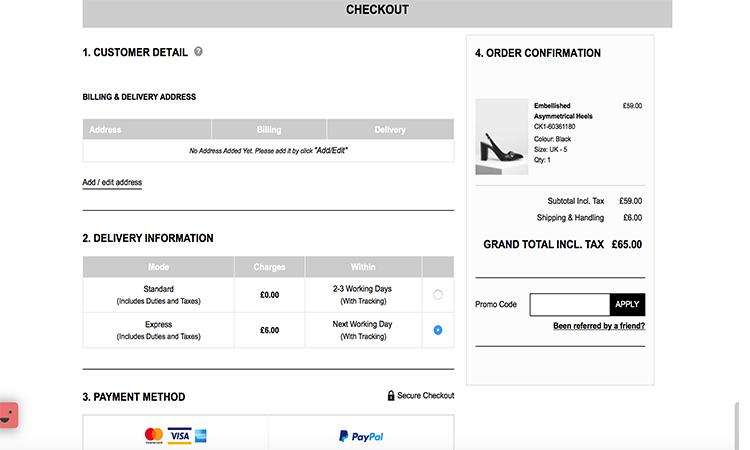The height and width of the screenshot is (450, 750).
Task: Click the Delivery column header
Action: pos(390,129)
